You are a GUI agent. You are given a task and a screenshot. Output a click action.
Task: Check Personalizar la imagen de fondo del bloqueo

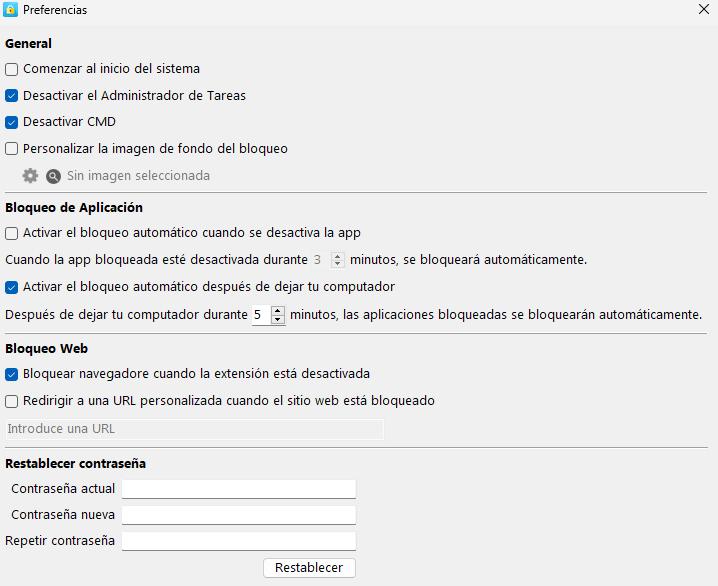tap(12, 149)
